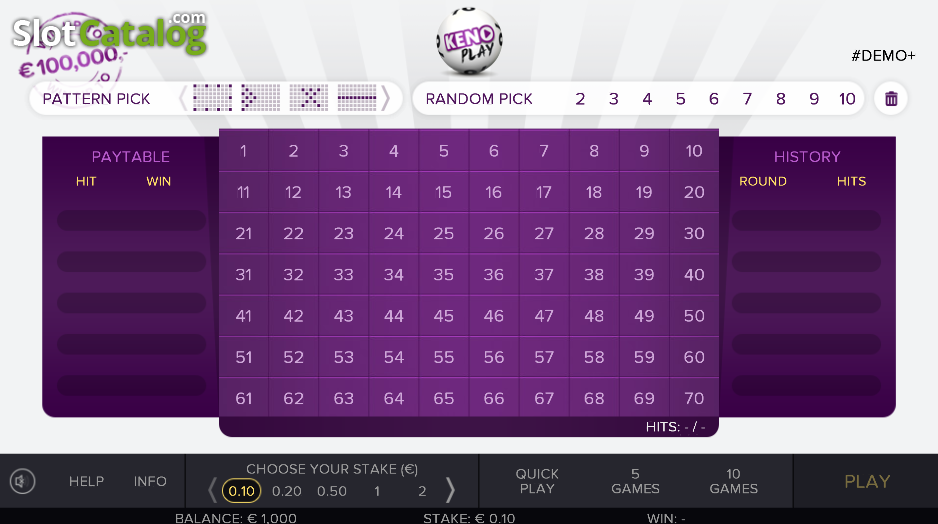Viewport: 938px width, 524px height.
Task: Pick number 35 on the Keno grid
Action: pos(443,275)
